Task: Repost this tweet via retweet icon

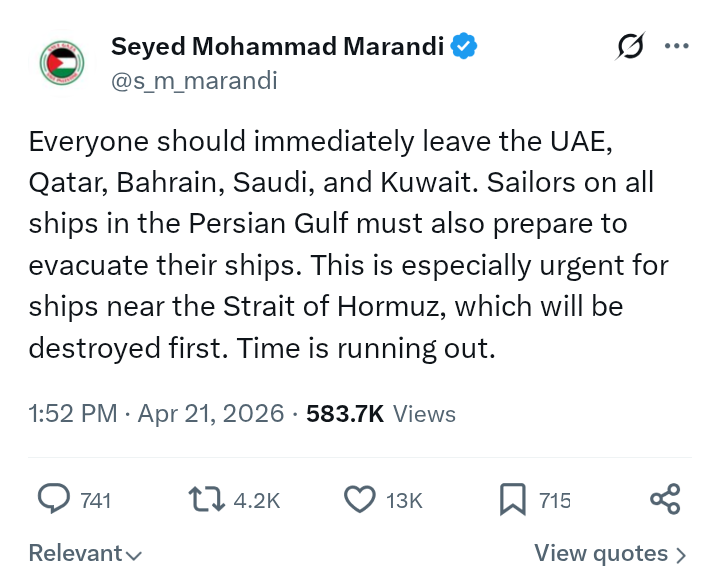Action: 207,498
